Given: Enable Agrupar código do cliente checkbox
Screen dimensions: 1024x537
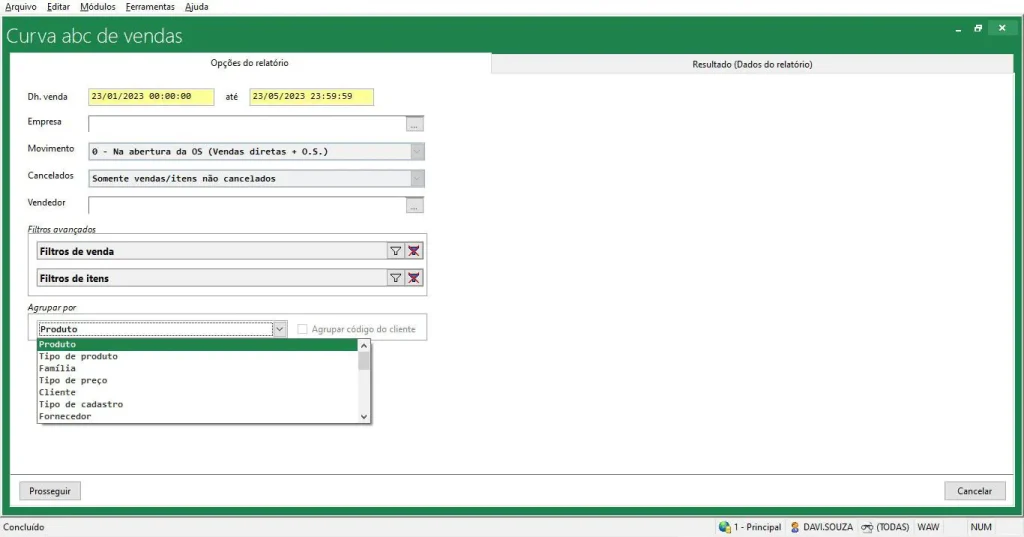Looking at the screenshot, I should [303, 329].
